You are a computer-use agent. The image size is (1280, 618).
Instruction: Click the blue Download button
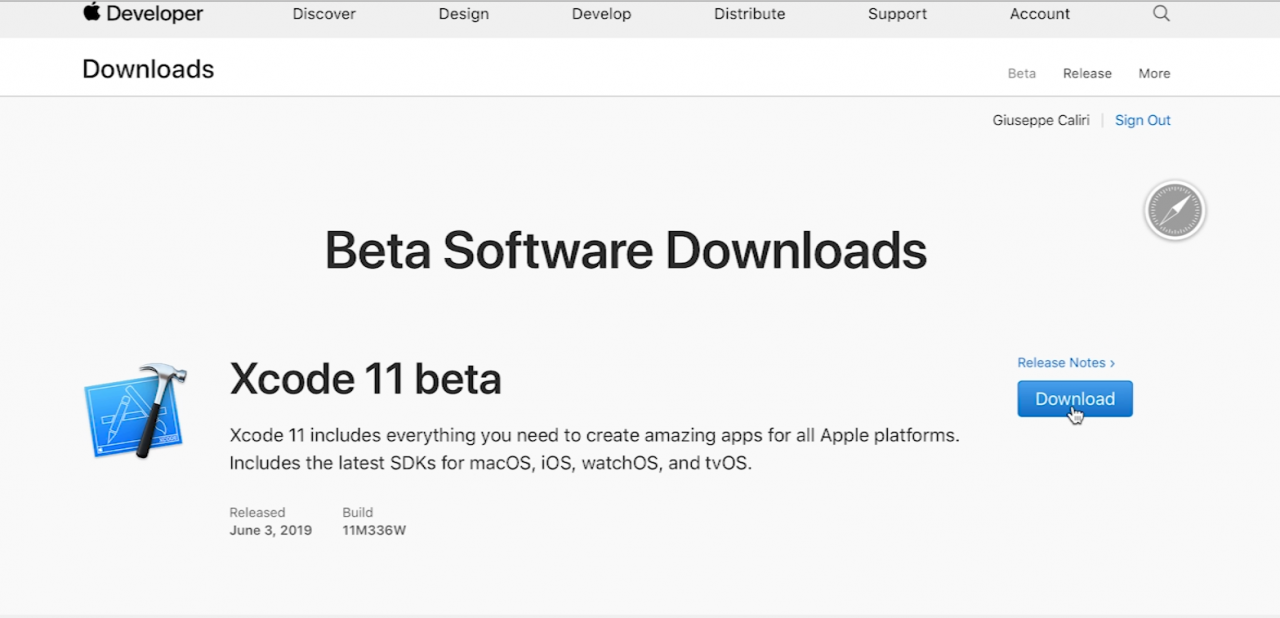pos(1075,399)
